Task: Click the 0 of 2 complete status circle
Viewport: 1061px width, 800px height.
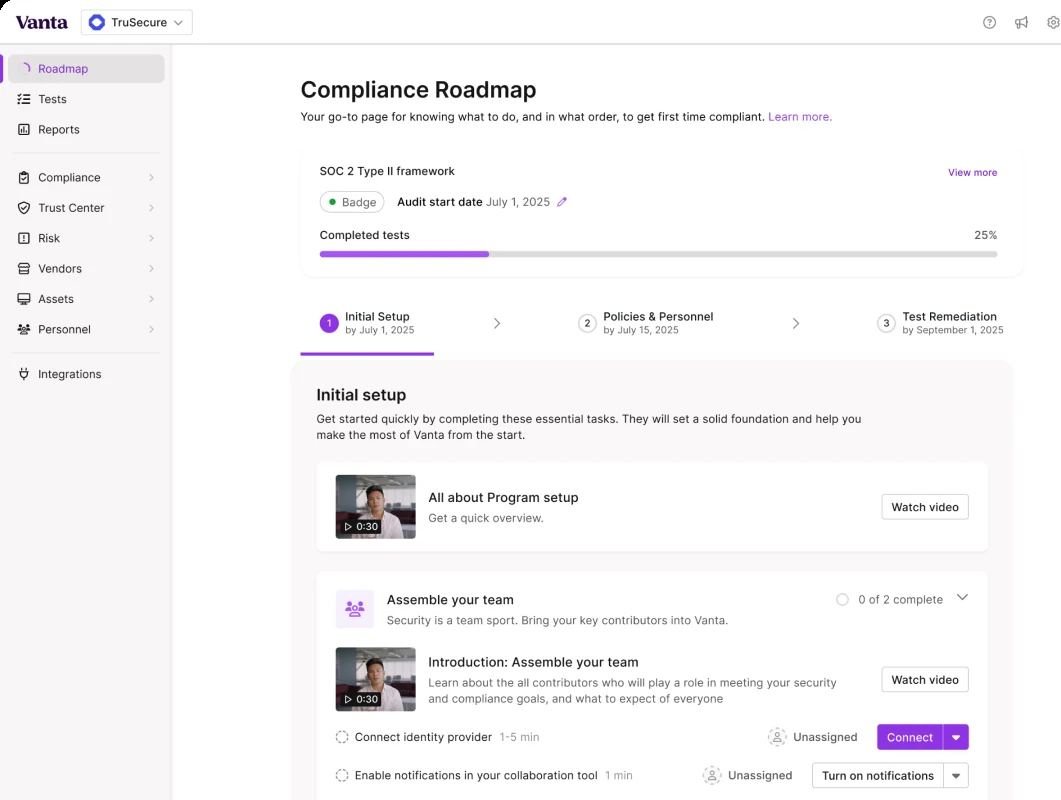Action: pos(842,600)
